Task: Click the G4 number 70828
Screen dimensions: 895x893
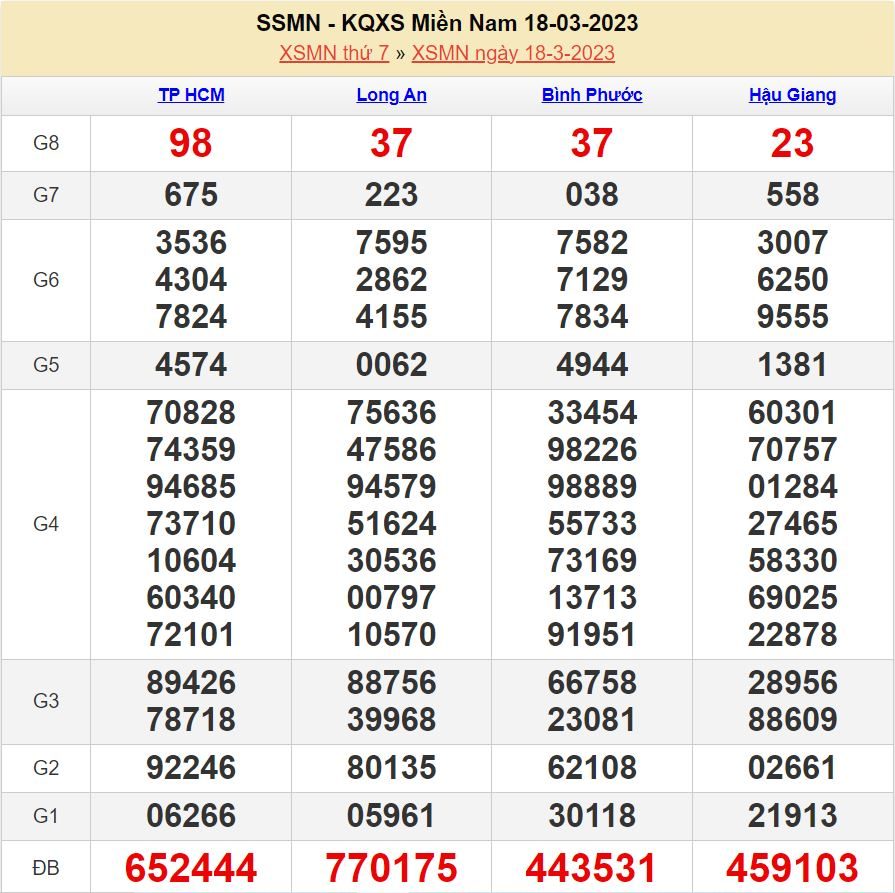Action: (191, 413)
